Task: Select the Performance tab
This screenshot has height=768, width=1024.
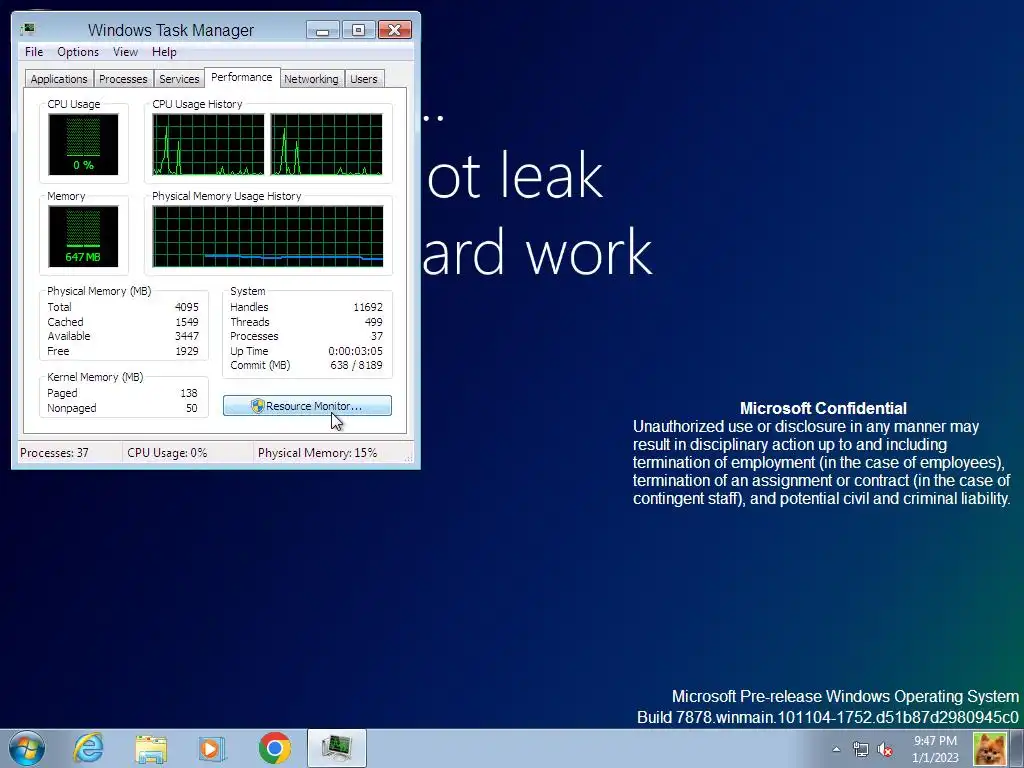Action: [242, 77]
